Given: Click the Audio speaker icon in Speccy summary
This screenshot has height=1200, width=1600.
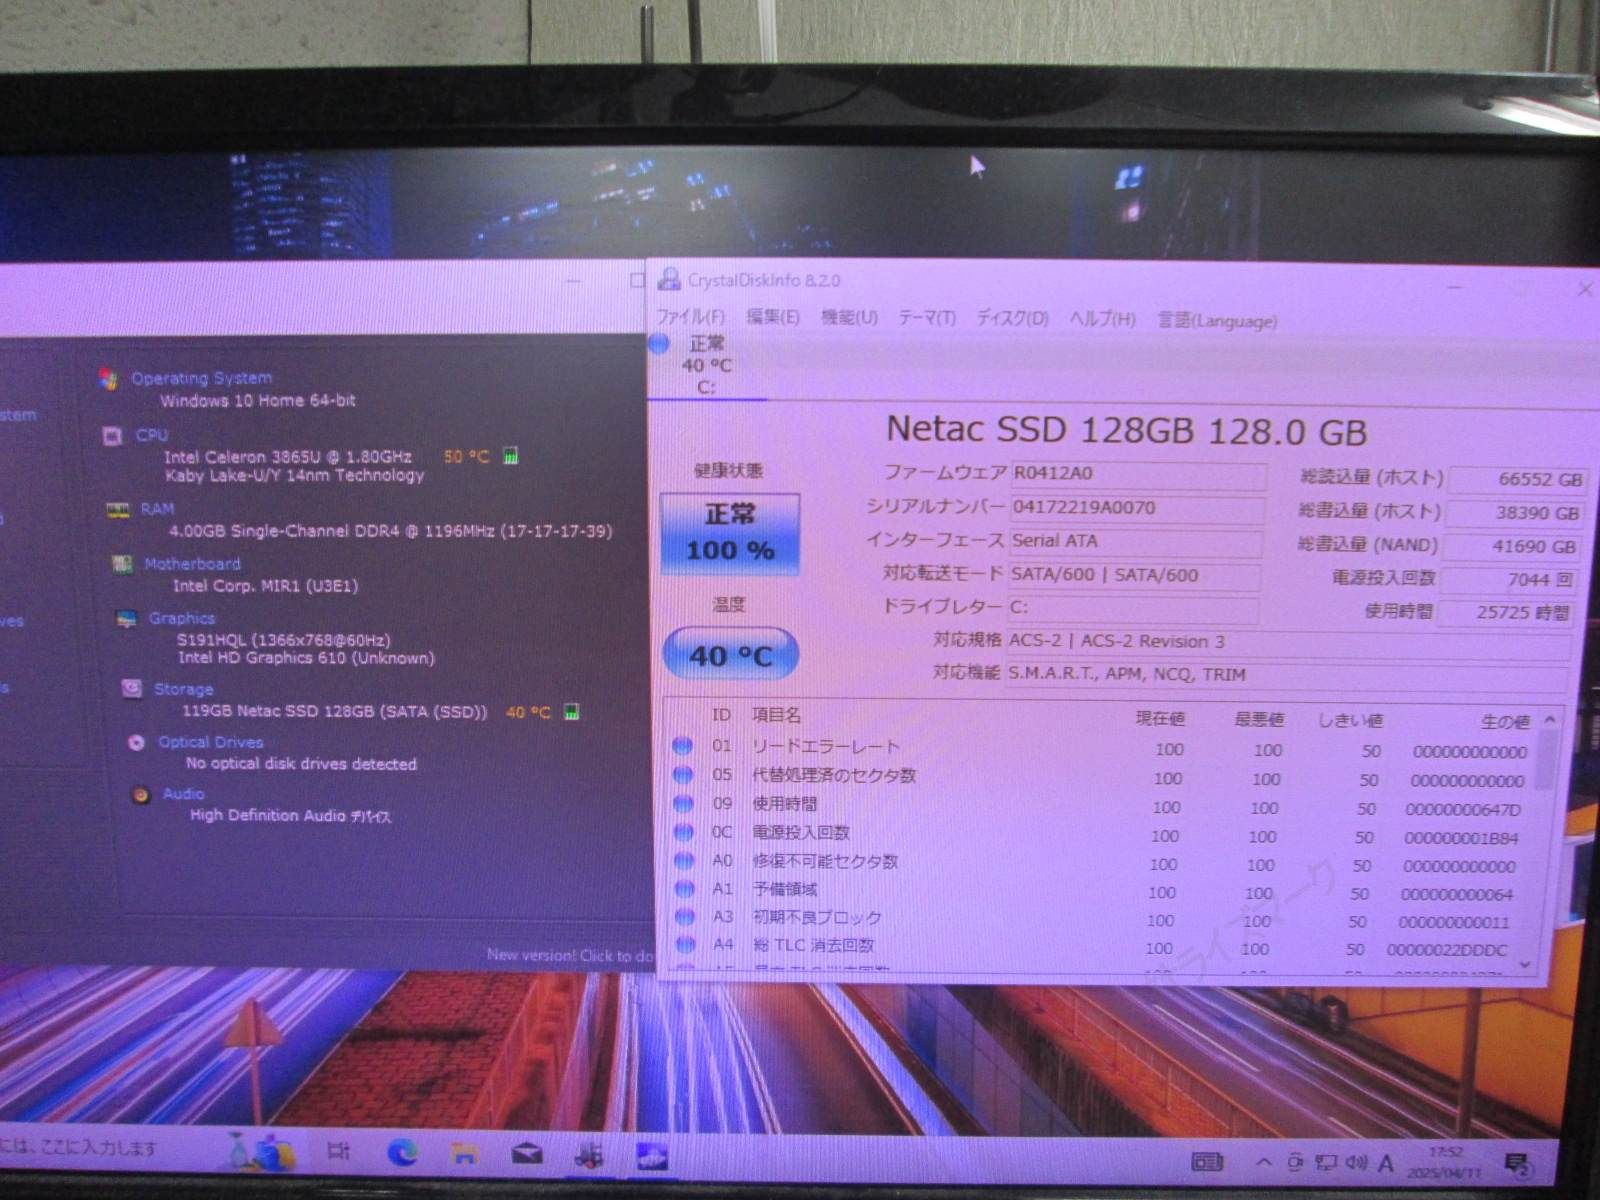Looking at the screenshot, I should tap(142, 795).
